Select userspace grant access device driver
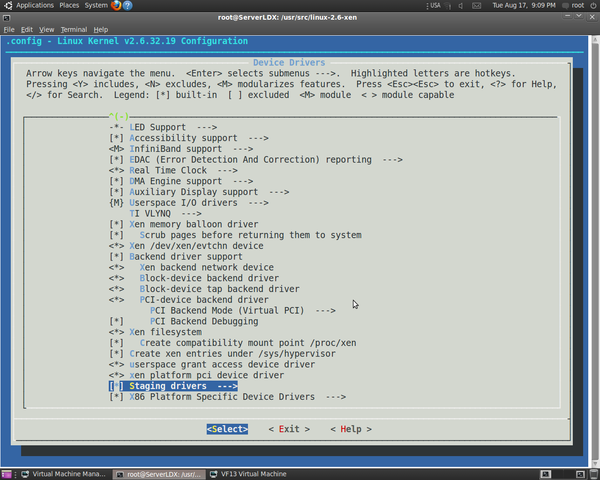 coord(212,364)
